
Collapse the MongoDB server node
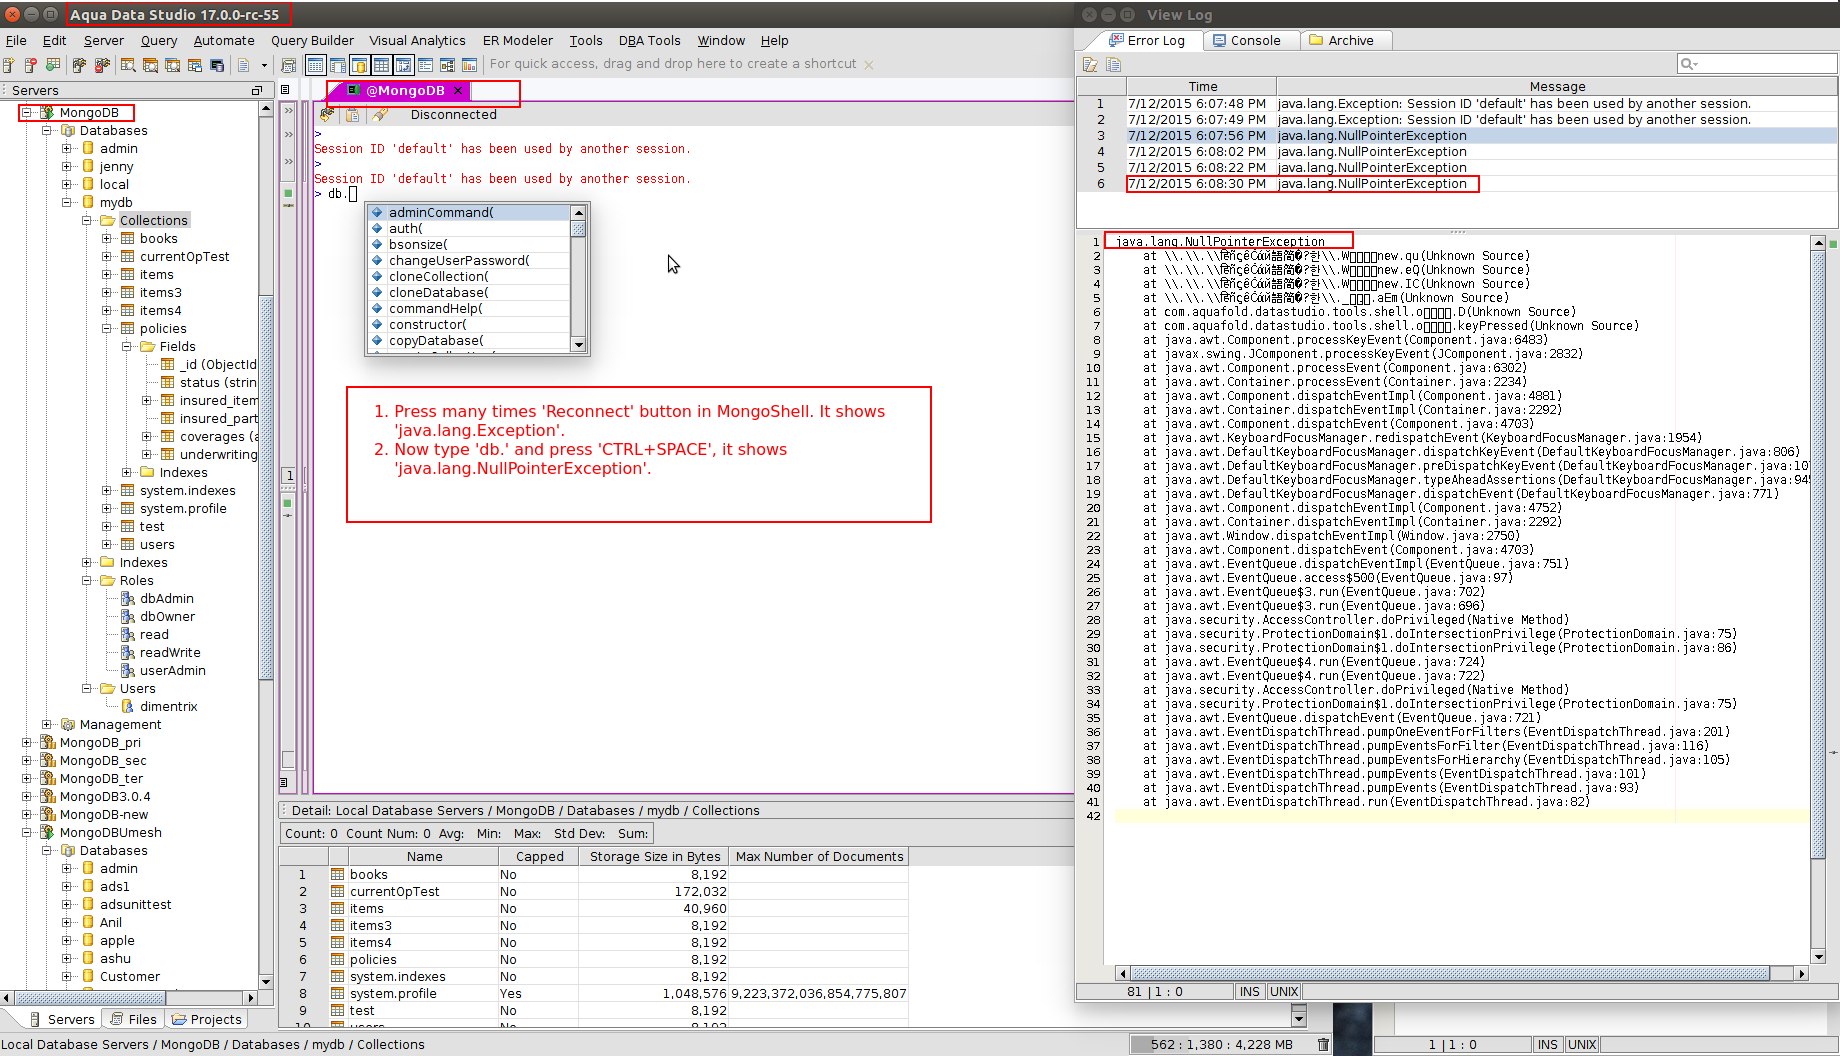tap(27, 112)
